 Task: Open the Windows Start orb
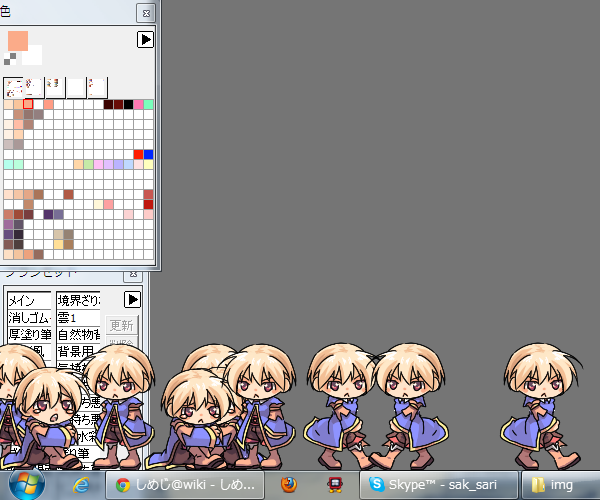(26, 485)
